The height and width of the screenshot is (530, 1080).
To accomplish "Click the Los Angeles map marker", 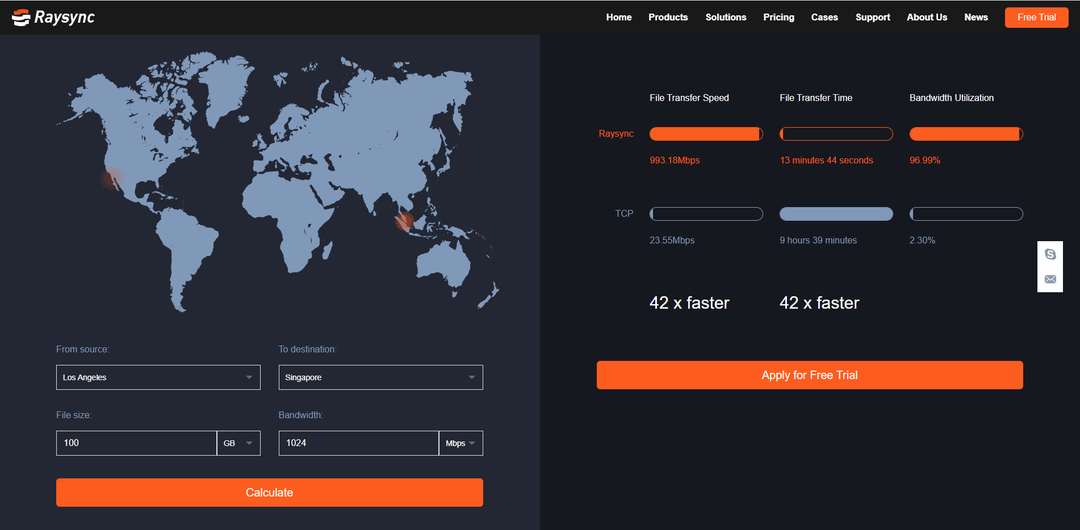I will point(112,179).
